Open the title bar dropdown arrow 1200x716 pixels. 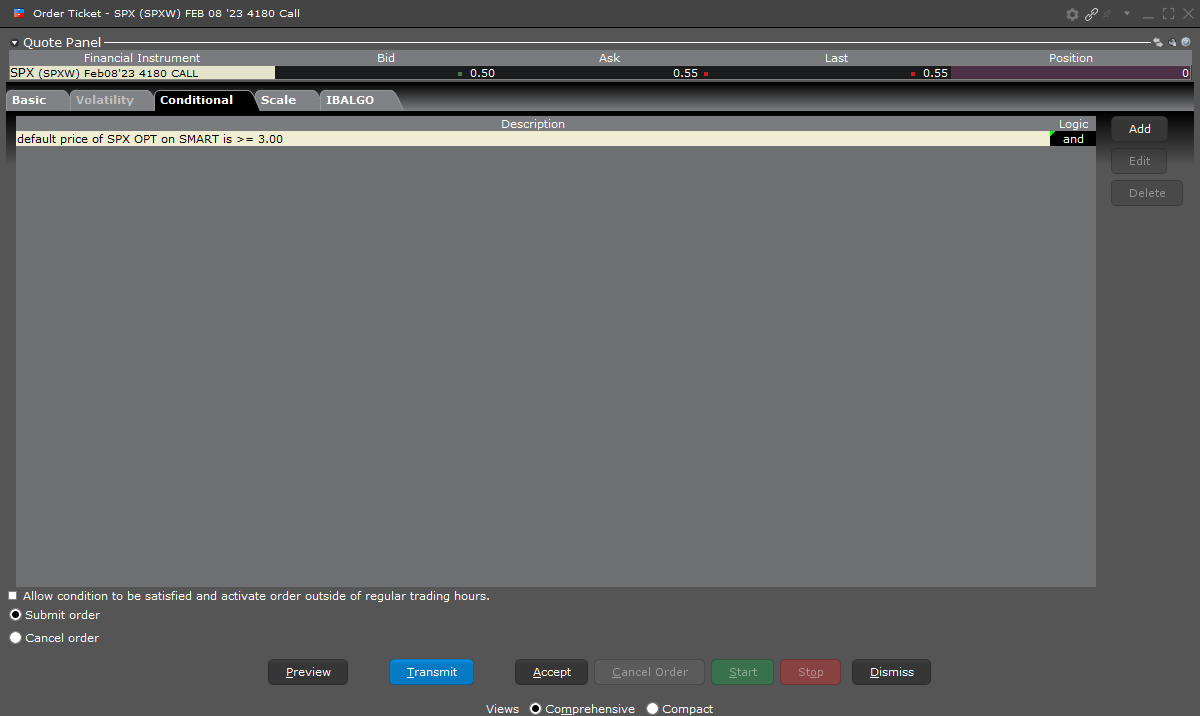1127,14
